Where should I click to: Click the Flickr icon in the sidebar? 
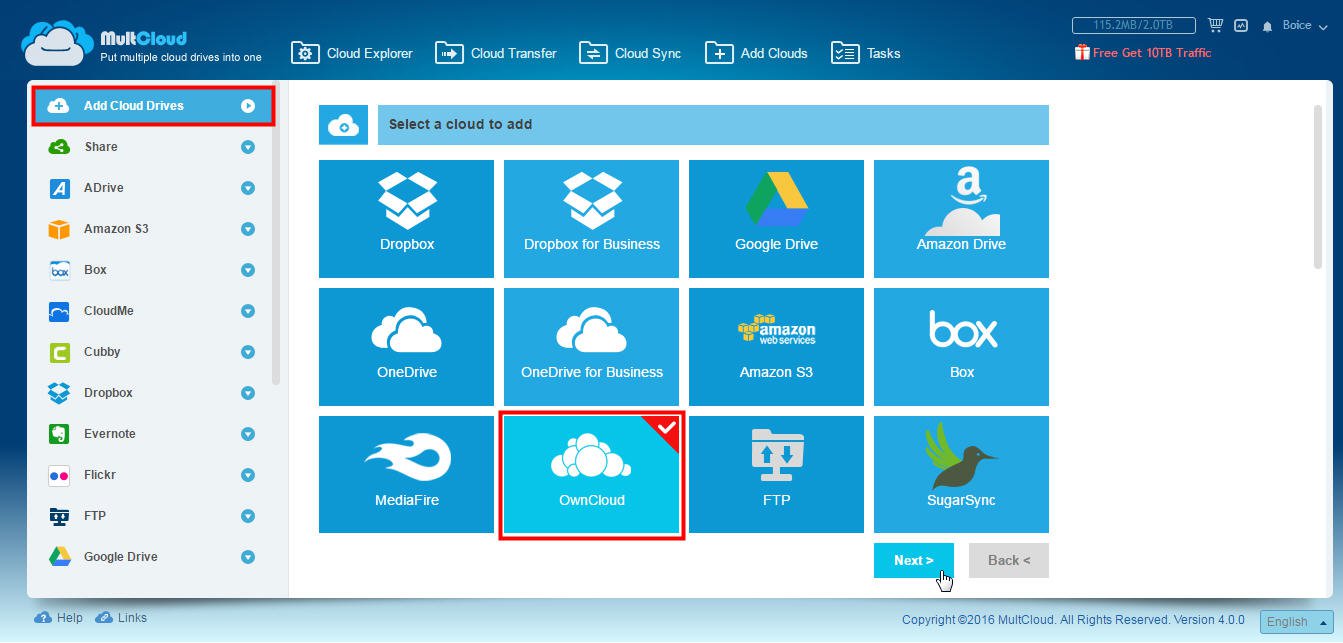(x=59, y=475)
